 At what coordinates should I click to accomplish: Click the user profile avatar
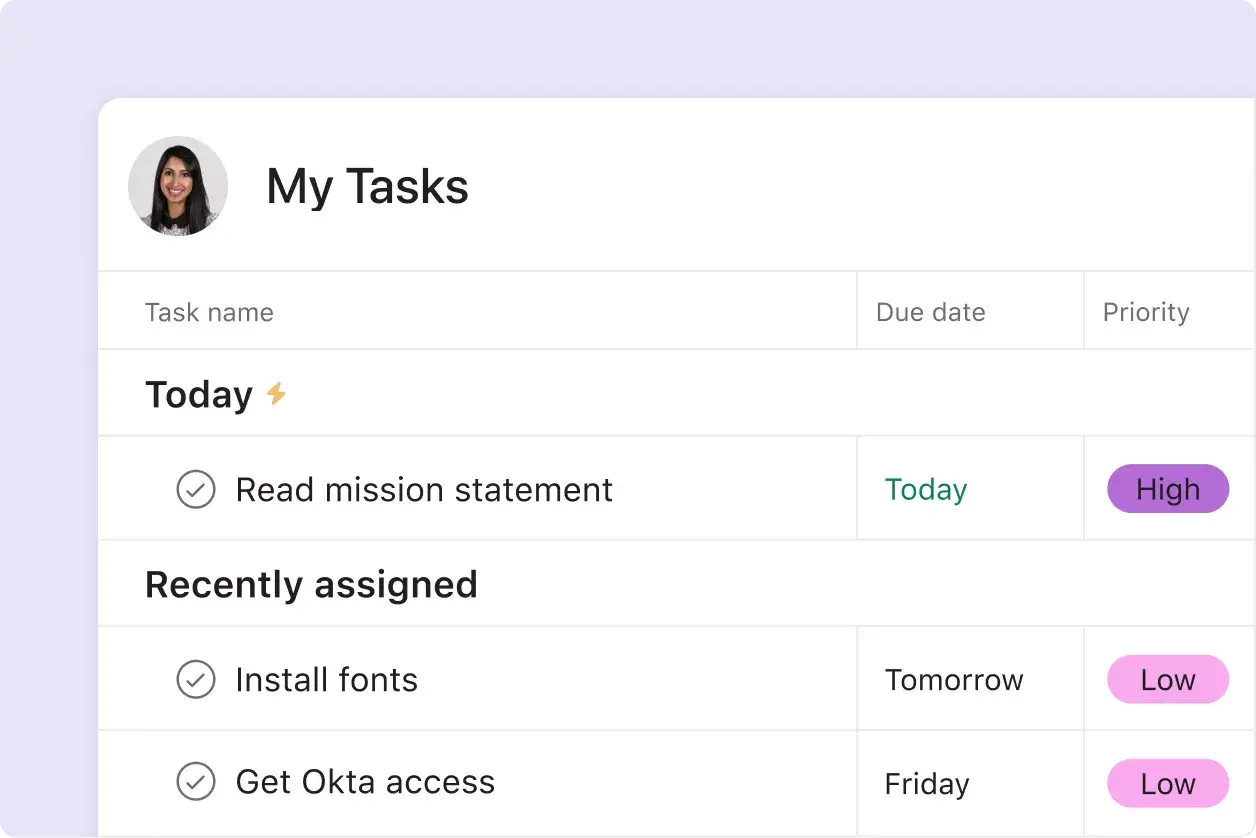178,187
